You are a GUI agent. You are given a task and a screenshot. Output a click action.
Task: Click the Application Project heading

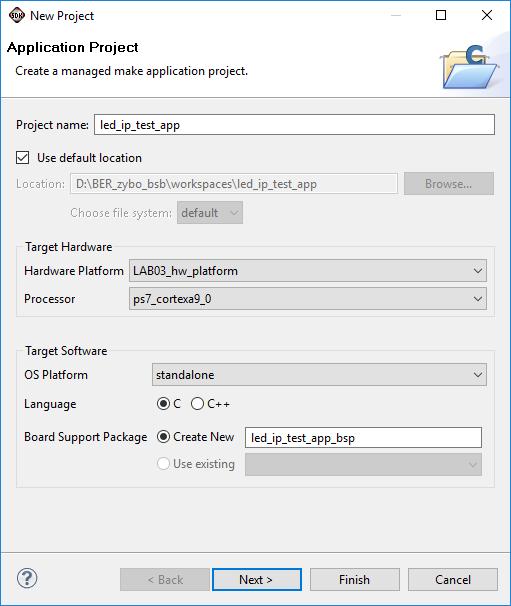(x=73, y=47)
